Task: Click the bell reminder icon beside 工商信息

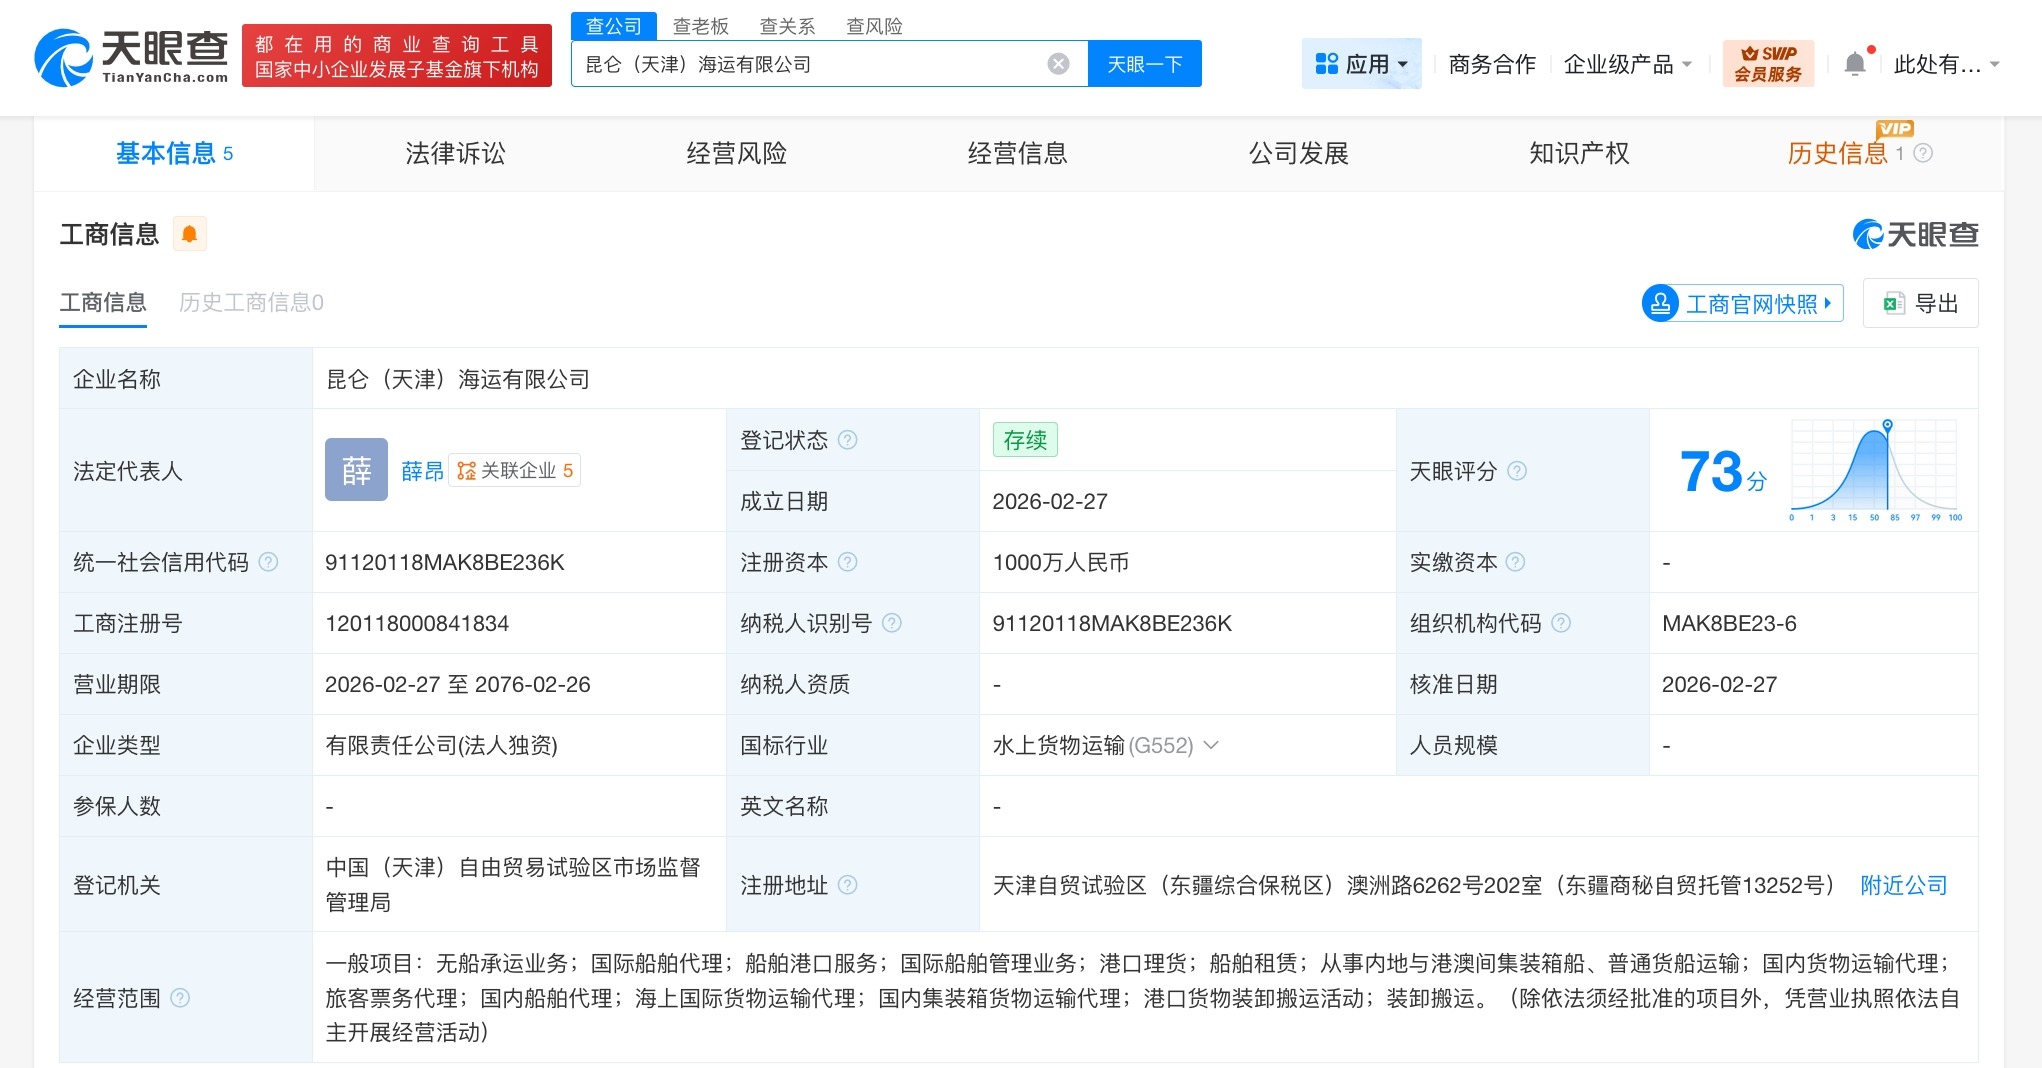Action: [x=189, y=233]
